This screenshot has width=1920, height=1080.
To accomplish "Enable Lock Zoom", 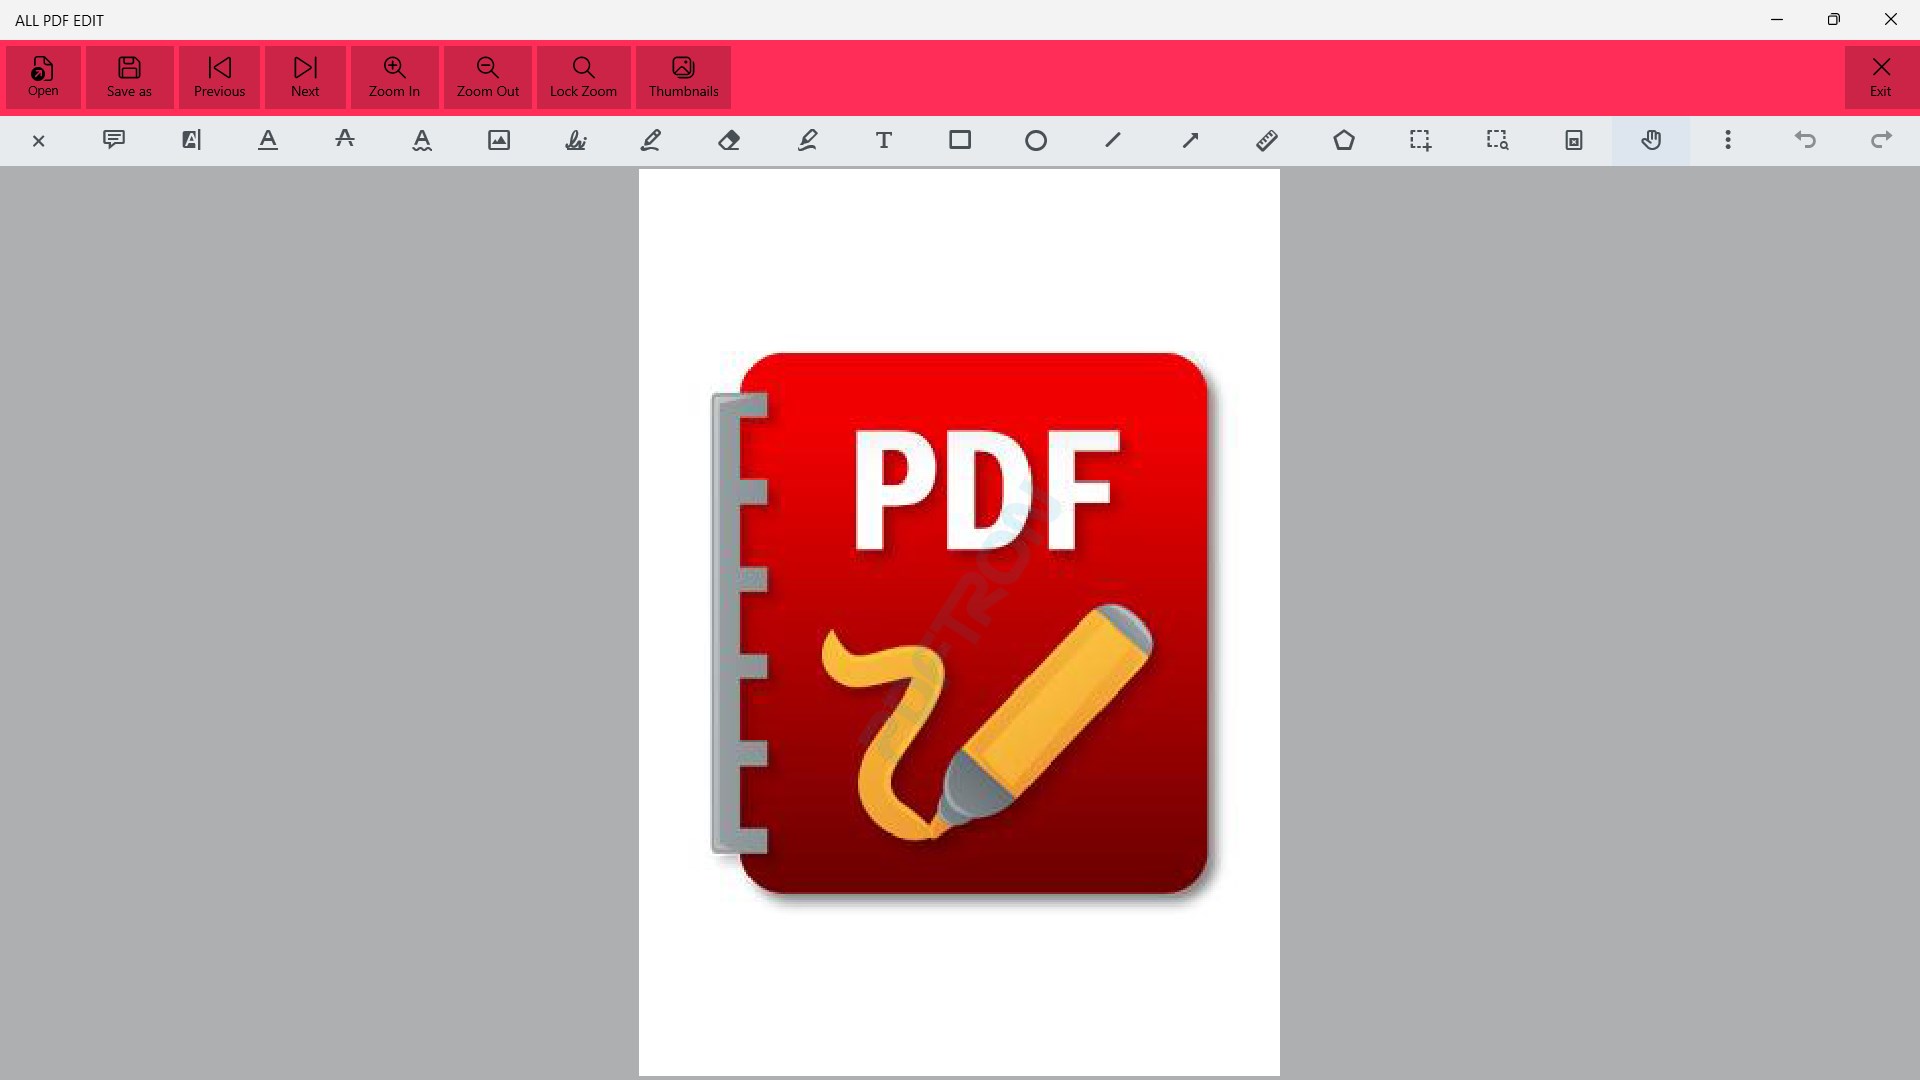I will click(x=583, y=77).
